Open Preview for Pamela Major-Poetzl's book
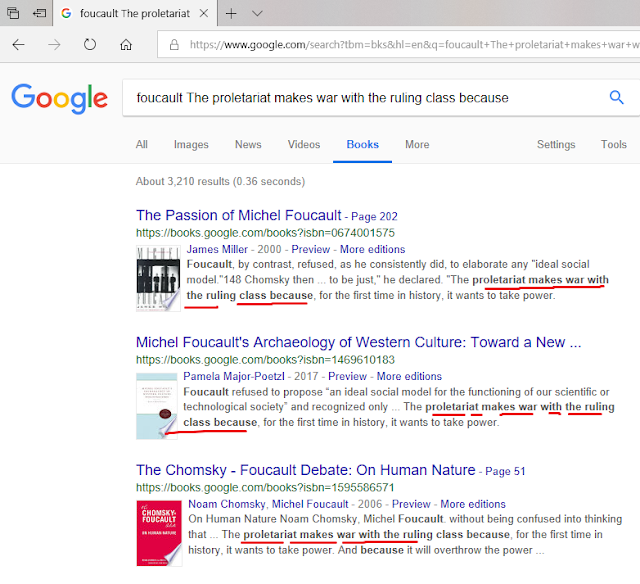Image resolution: width=640 pixels, height=584 pixels. pyautogui.click(x=347, y=376)
